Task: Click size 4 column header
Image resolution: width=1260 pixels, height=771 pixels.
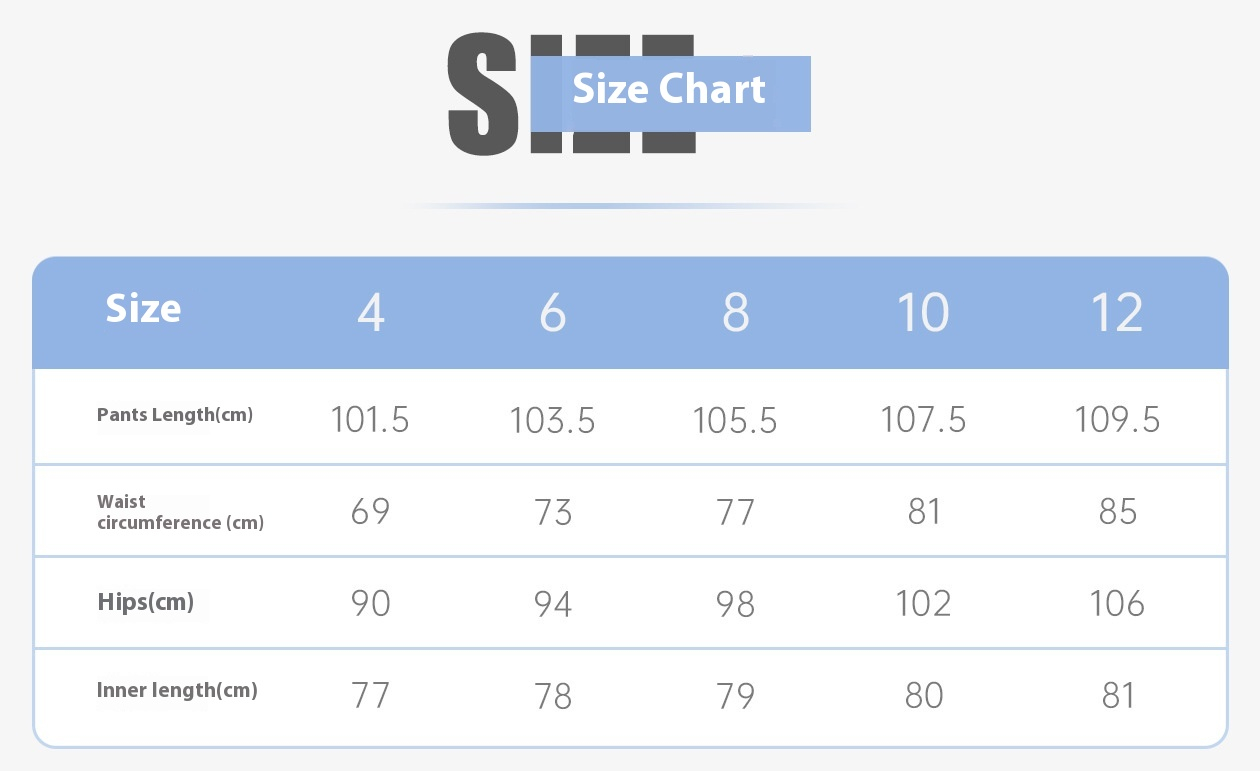Action: tap(371, 313)
